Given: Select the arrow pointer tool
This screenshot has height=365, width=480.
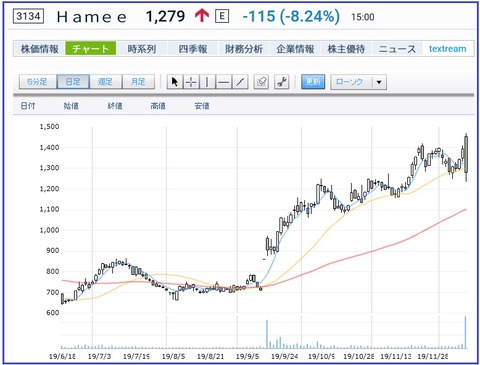Looking at the screenshot, I should (x=175, y=82).
